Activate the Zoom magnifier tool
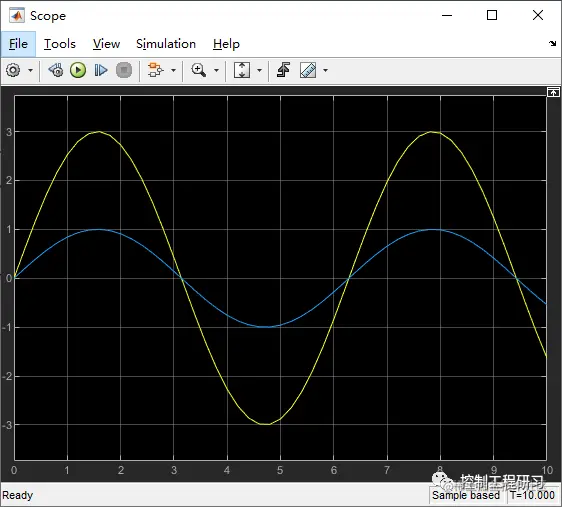The width and height of the screenshot is (562, 507). pyautogui.click(x=199, y=70)
